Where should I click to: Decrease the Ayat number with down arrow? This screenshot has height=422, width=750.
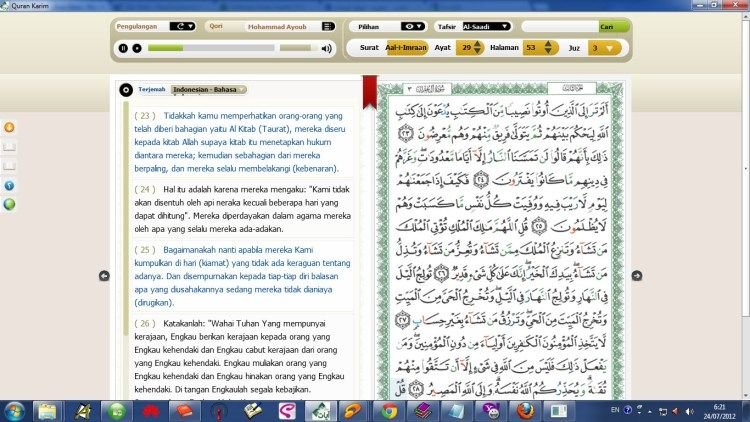477,51
